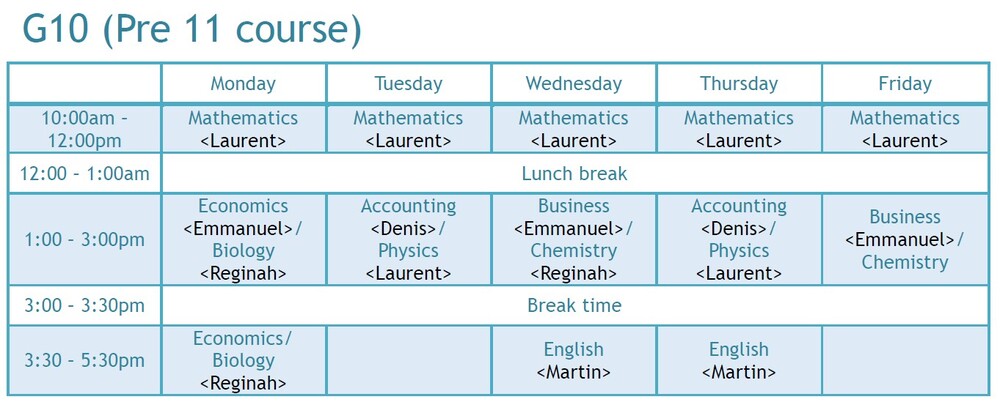Image resolution: width=1000 pixels, height=402 pixels.
Task: Click the 1:00 - 3:00pm time cell
Action: coord(85,240)
